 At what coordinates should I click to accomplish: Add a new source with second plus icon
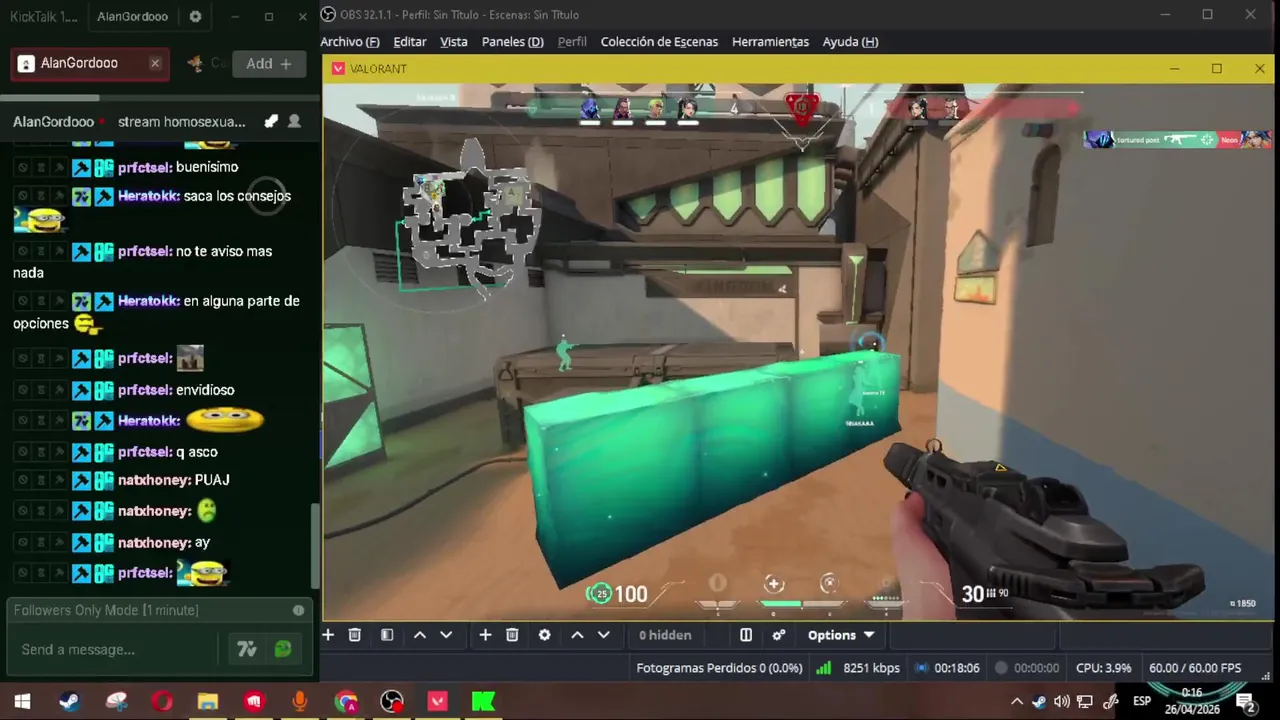coord(485,635)
